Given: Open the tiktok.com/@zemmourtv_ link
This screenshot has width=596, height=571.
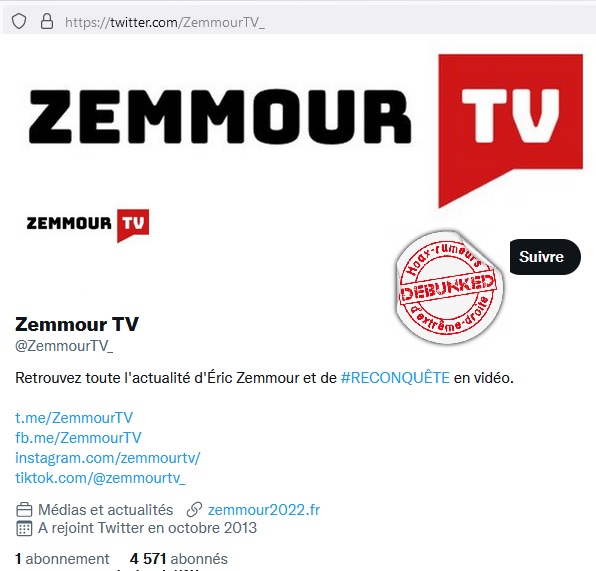Looking at the screenshot, I should 100,478.
